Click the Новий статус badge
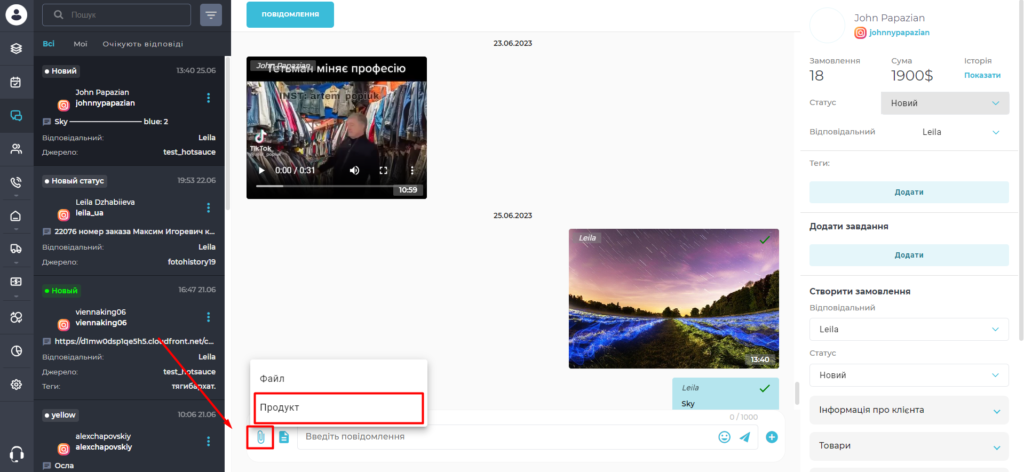This screenshot has width=1024, height=472. click(x=74, y=180)
